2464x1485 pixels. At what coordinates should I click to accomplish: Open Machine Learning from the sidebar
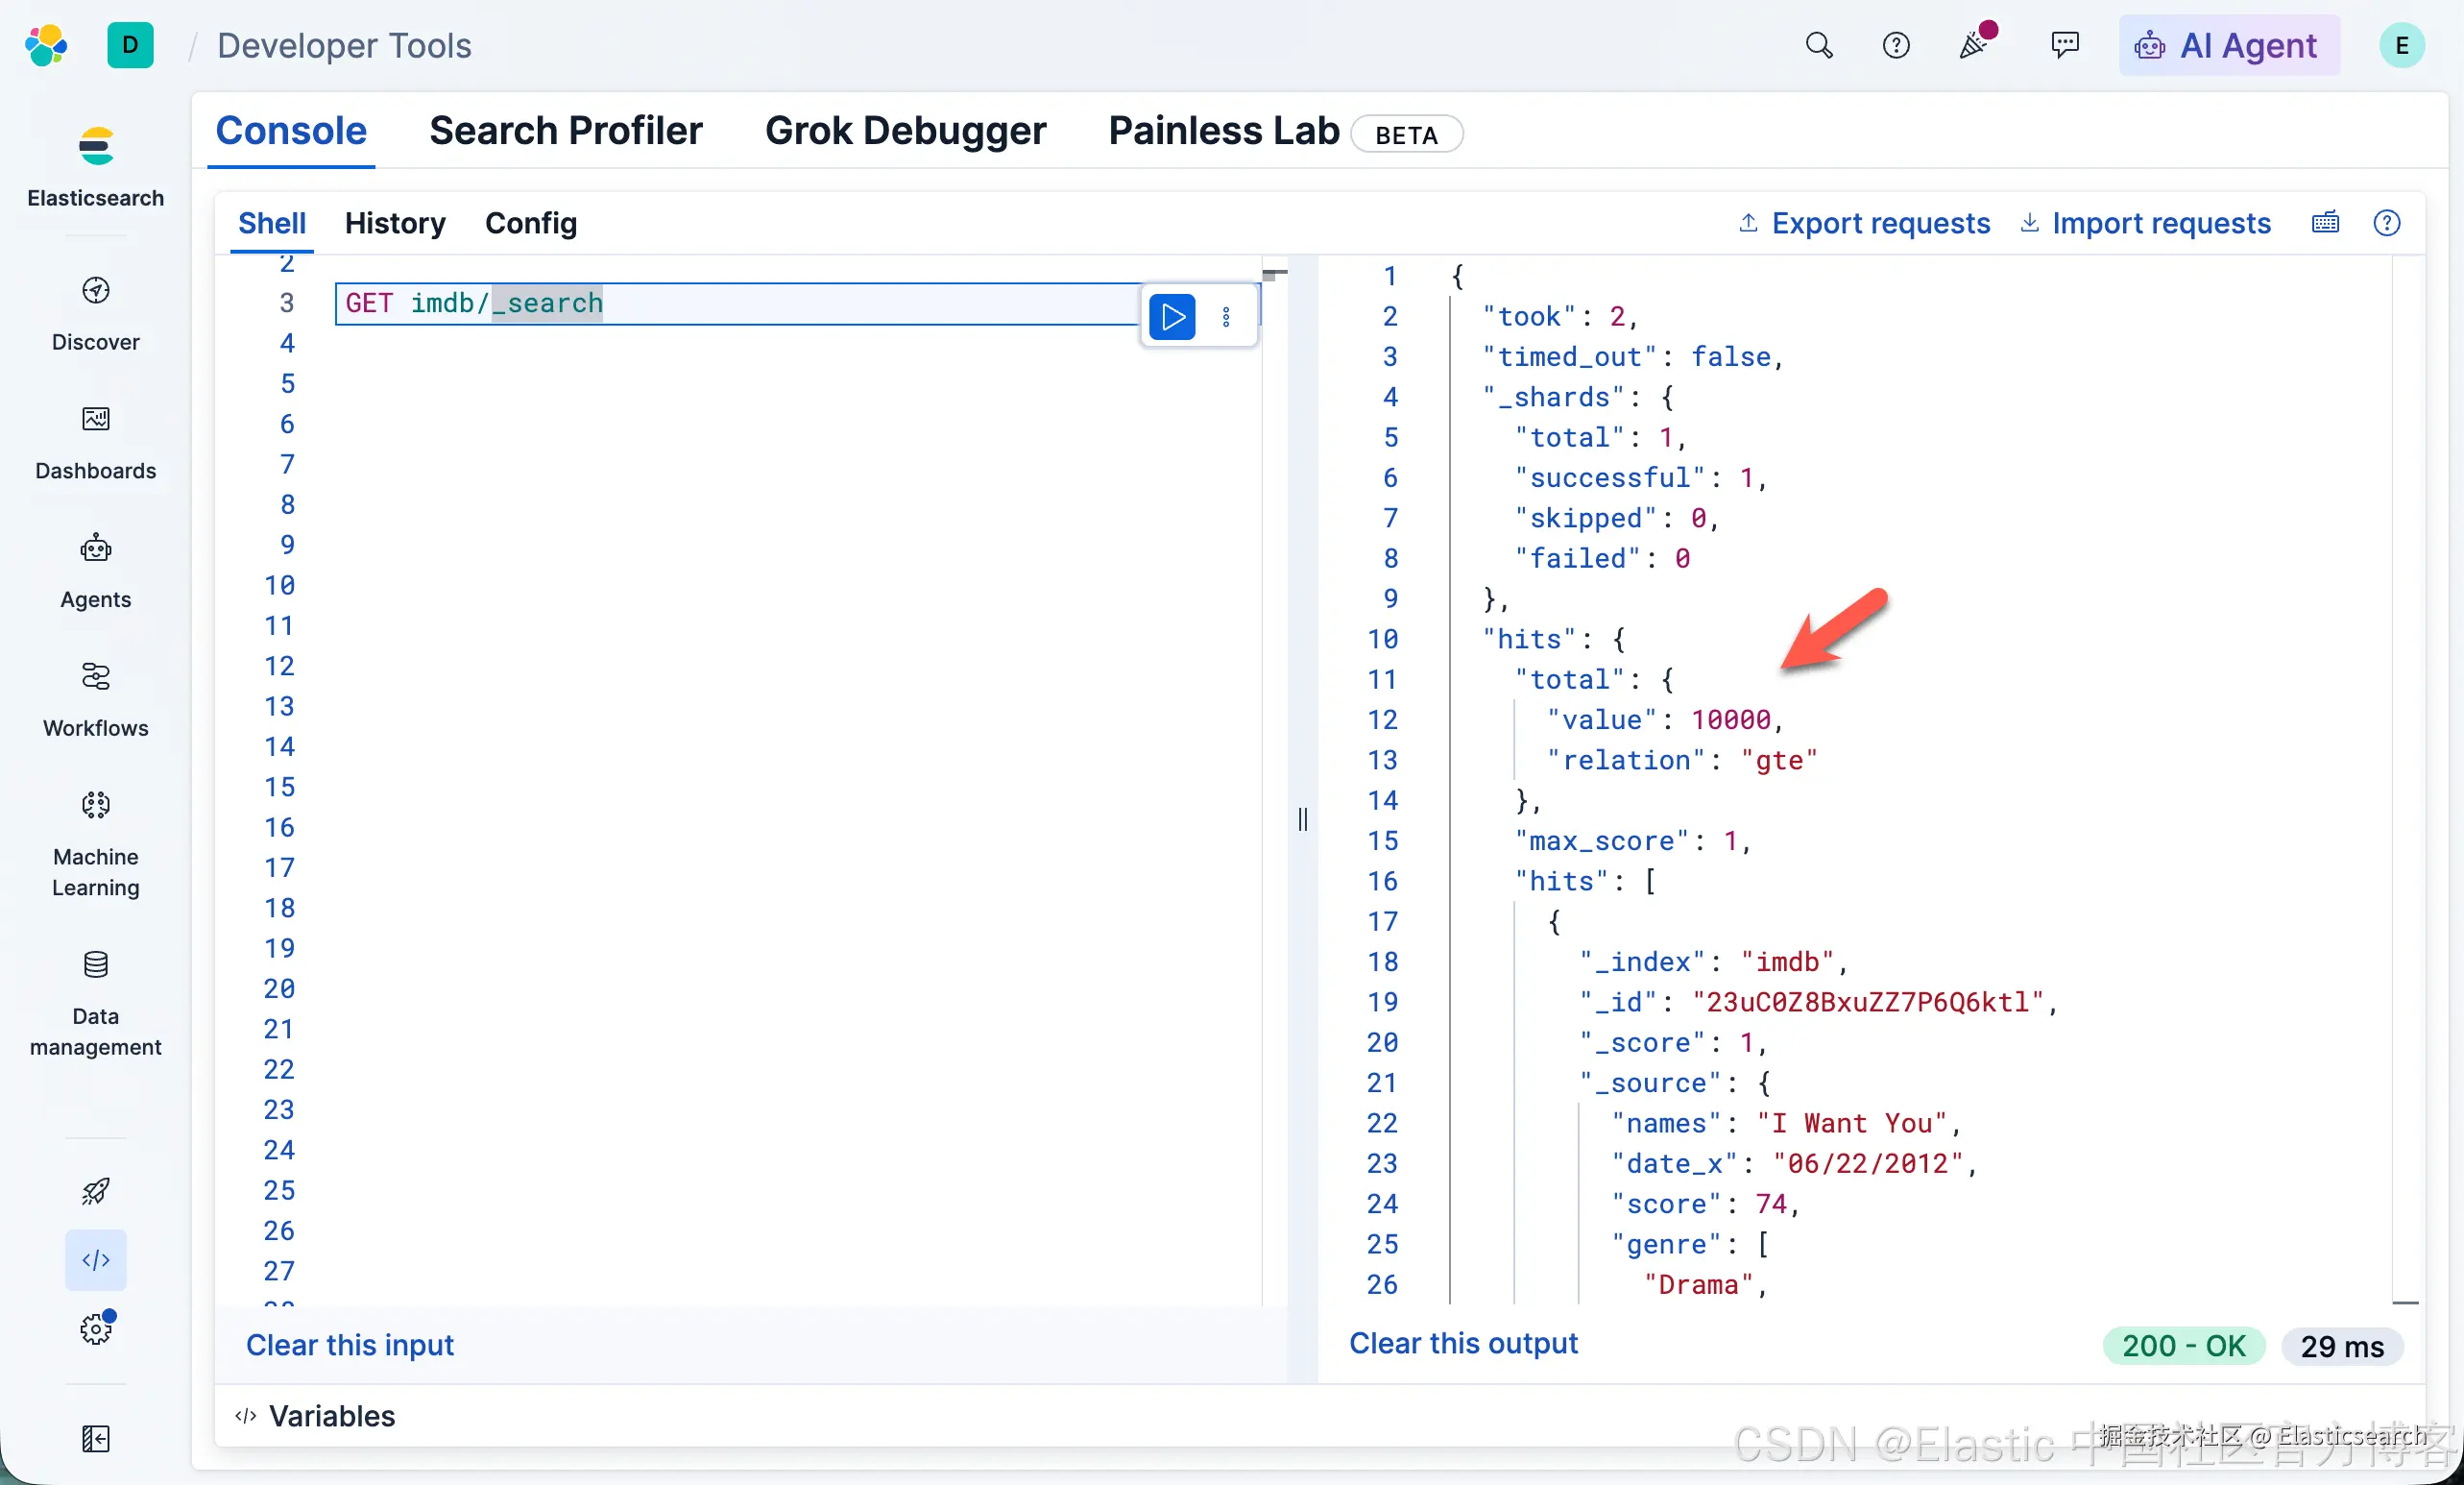95,844
